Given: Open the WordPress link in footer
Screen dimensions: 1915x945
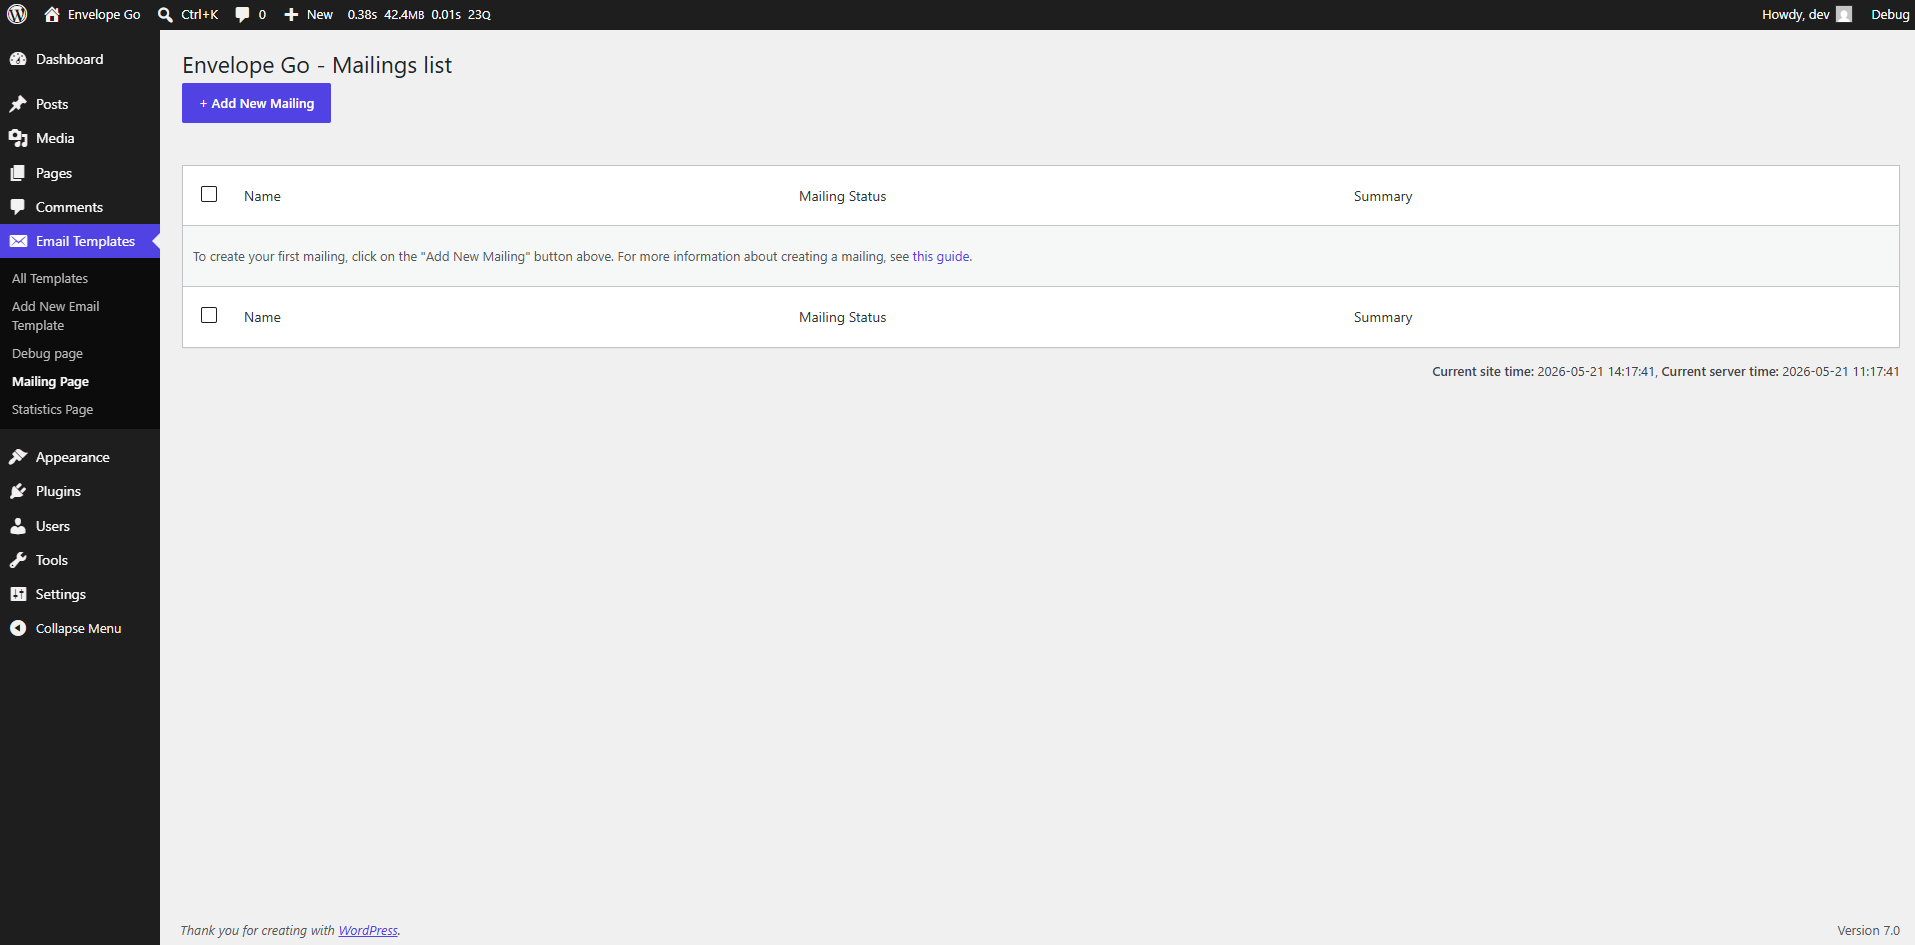Looking at the screenshot, I should pos(368,930).
